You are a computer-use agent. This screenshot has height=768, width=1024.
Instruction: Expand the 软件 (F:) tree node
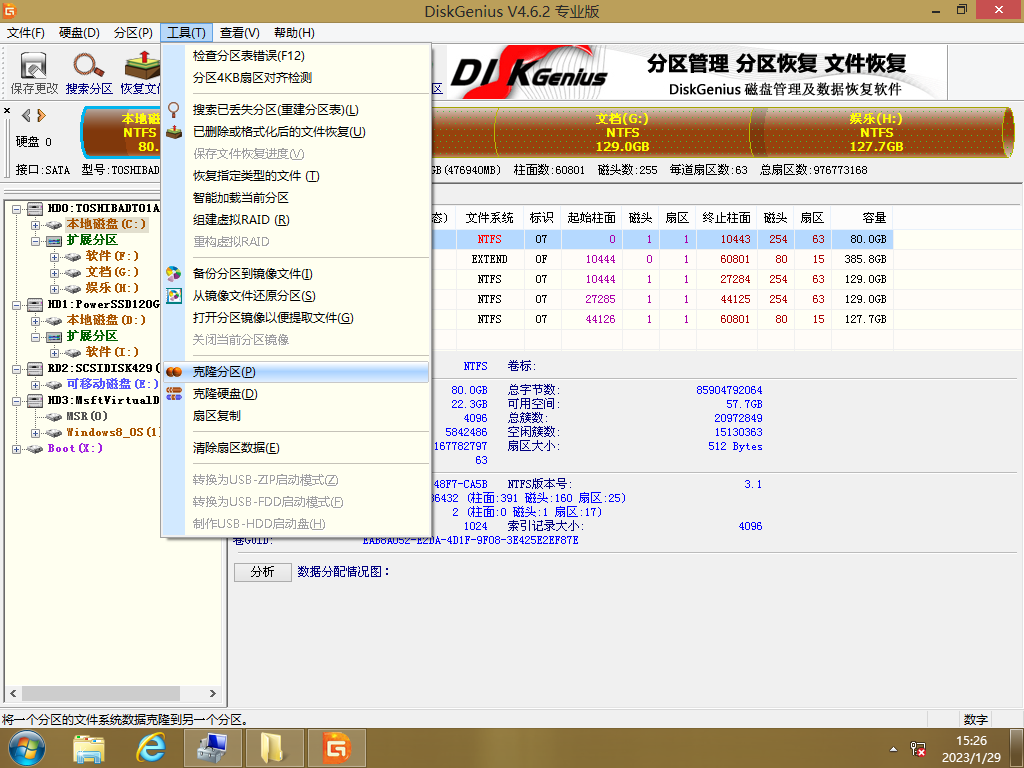coord(54,257)
